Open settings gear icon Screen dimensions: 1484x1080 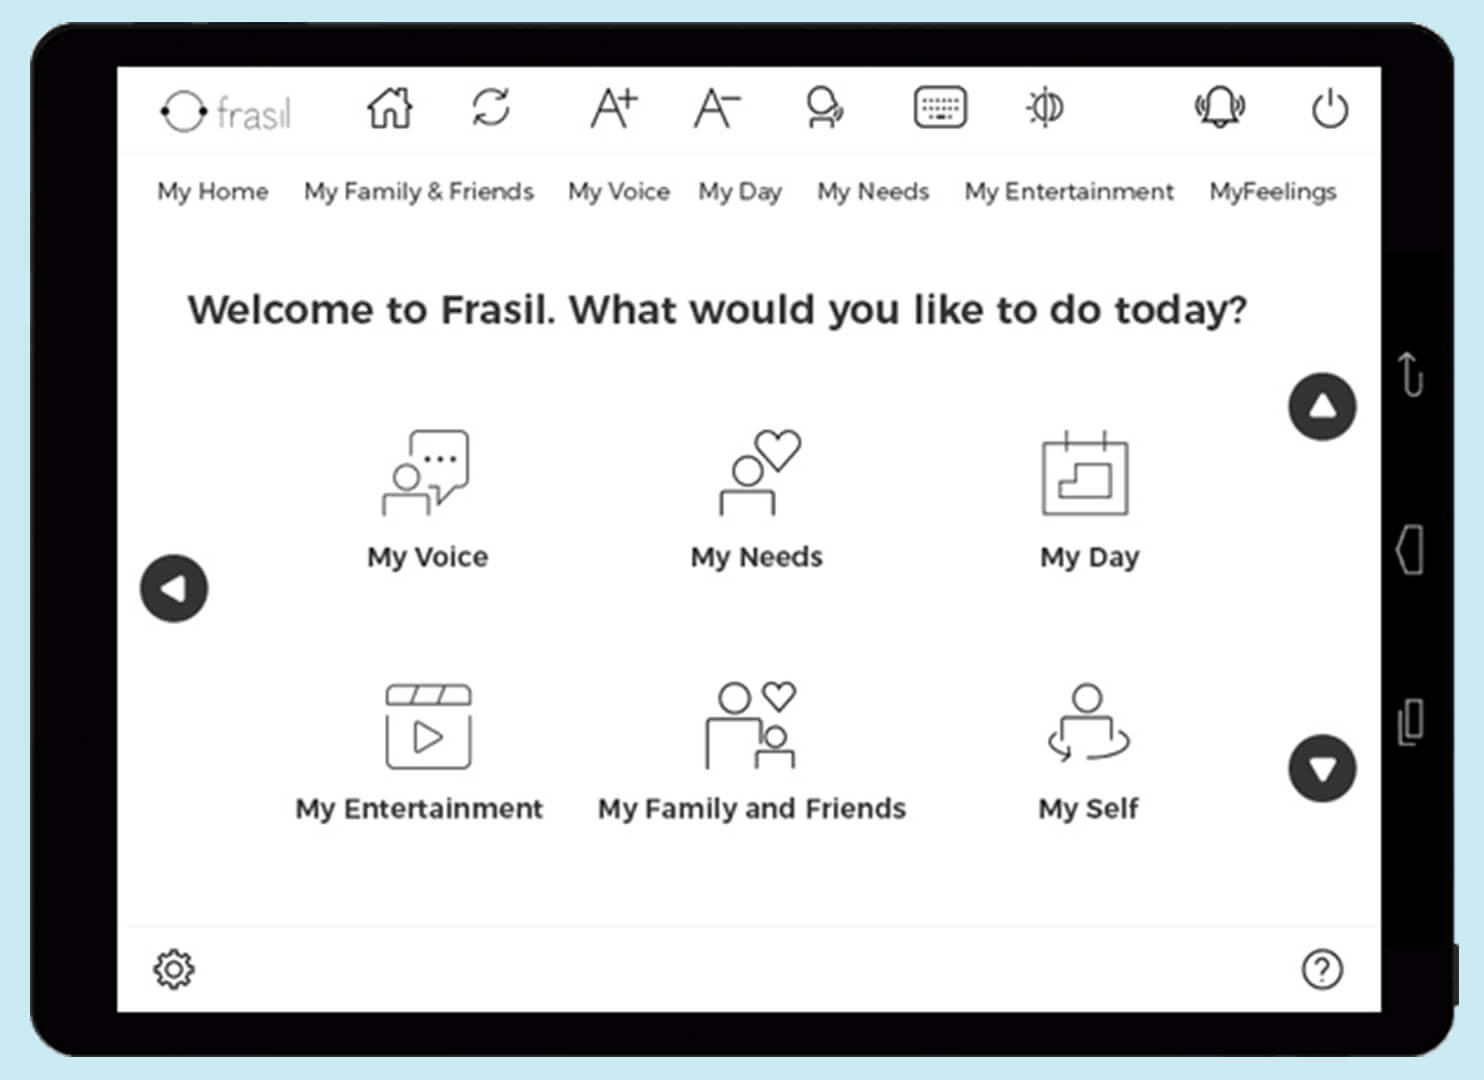click(x=174, y=969)
